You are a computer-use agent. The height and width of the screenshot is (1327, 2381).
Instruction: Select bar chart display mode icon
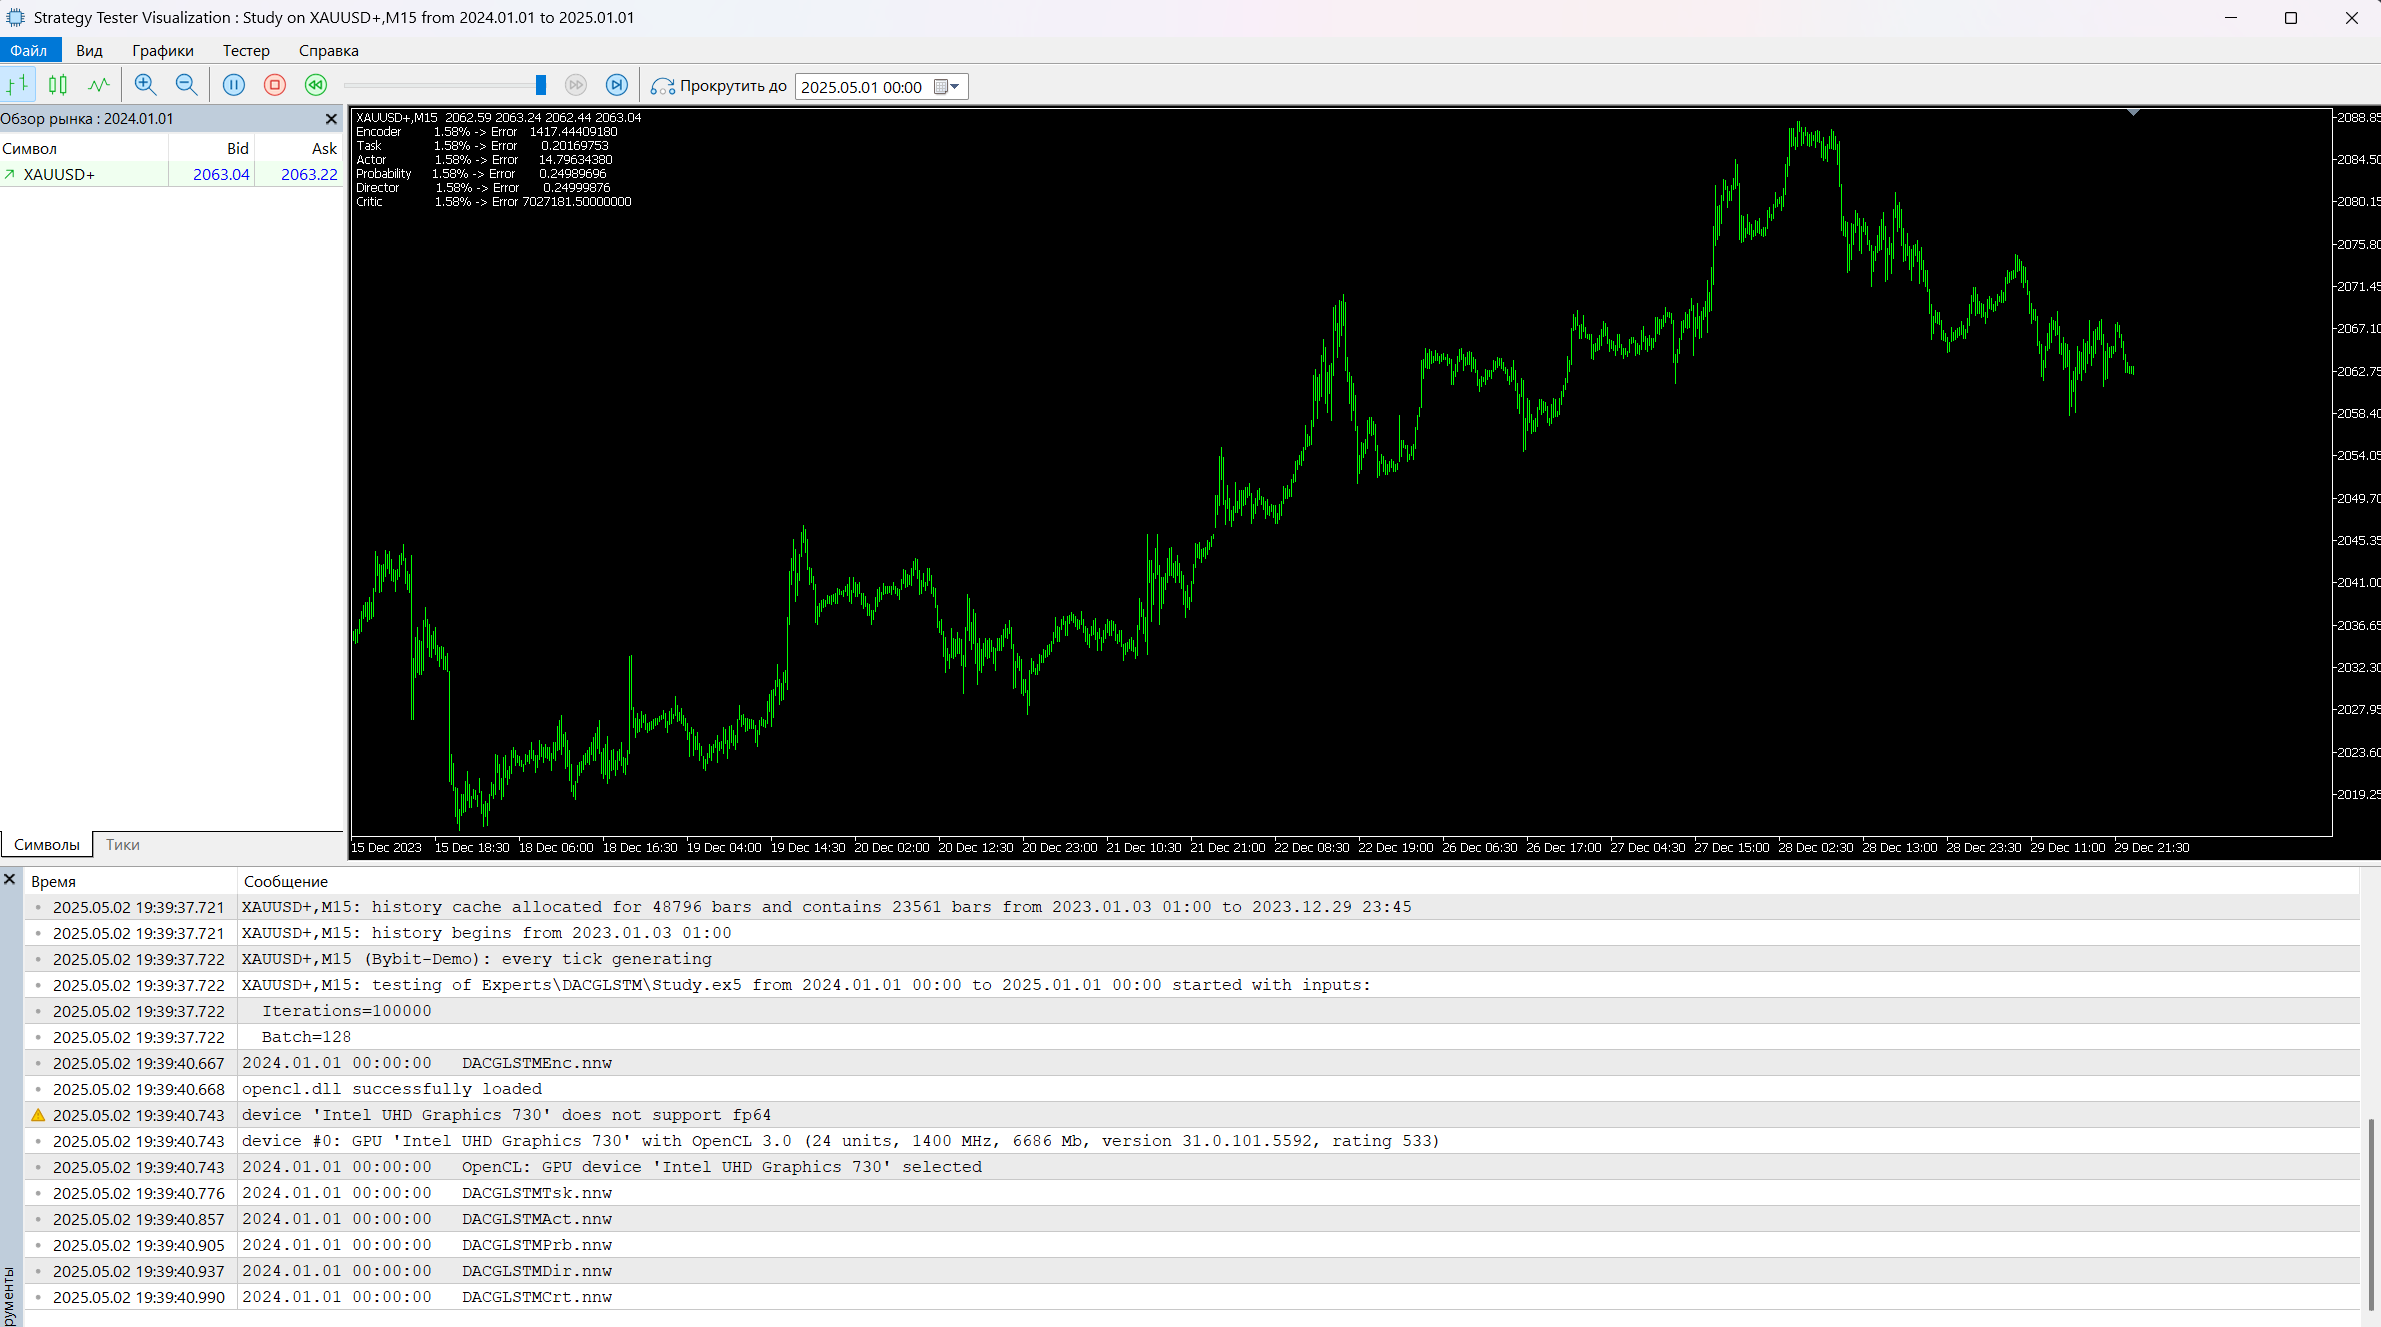tap(18, 85)
